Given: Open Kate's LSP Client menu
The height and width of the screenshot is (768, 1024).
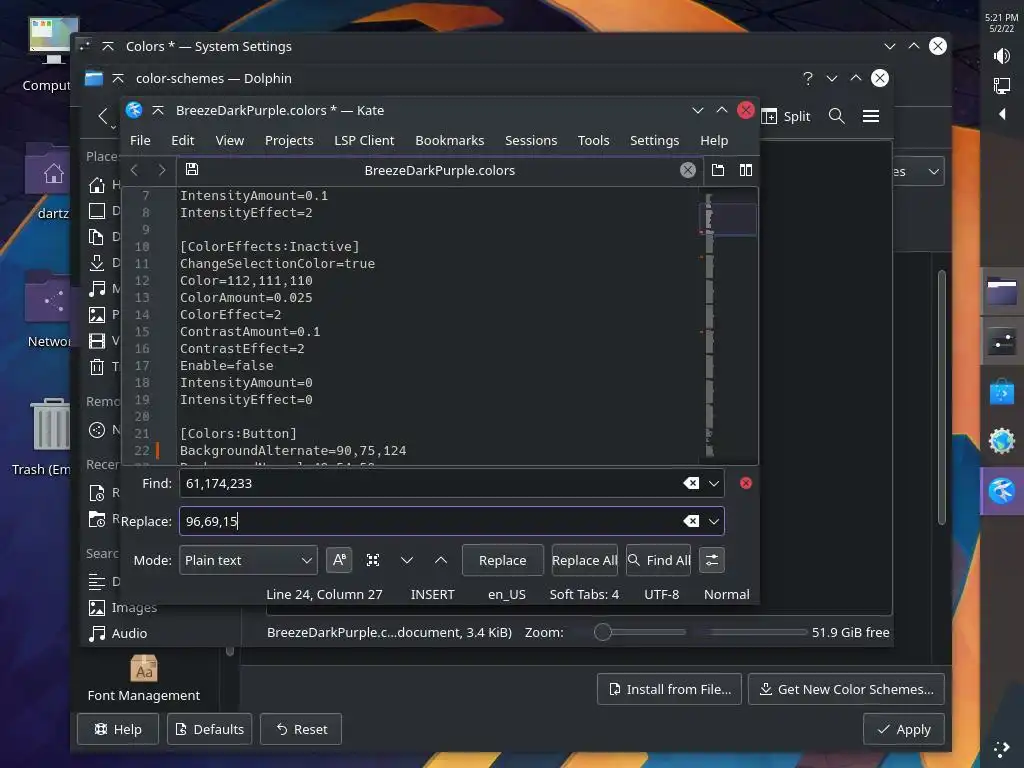Looking at the screenshot, I should [364, 140].
